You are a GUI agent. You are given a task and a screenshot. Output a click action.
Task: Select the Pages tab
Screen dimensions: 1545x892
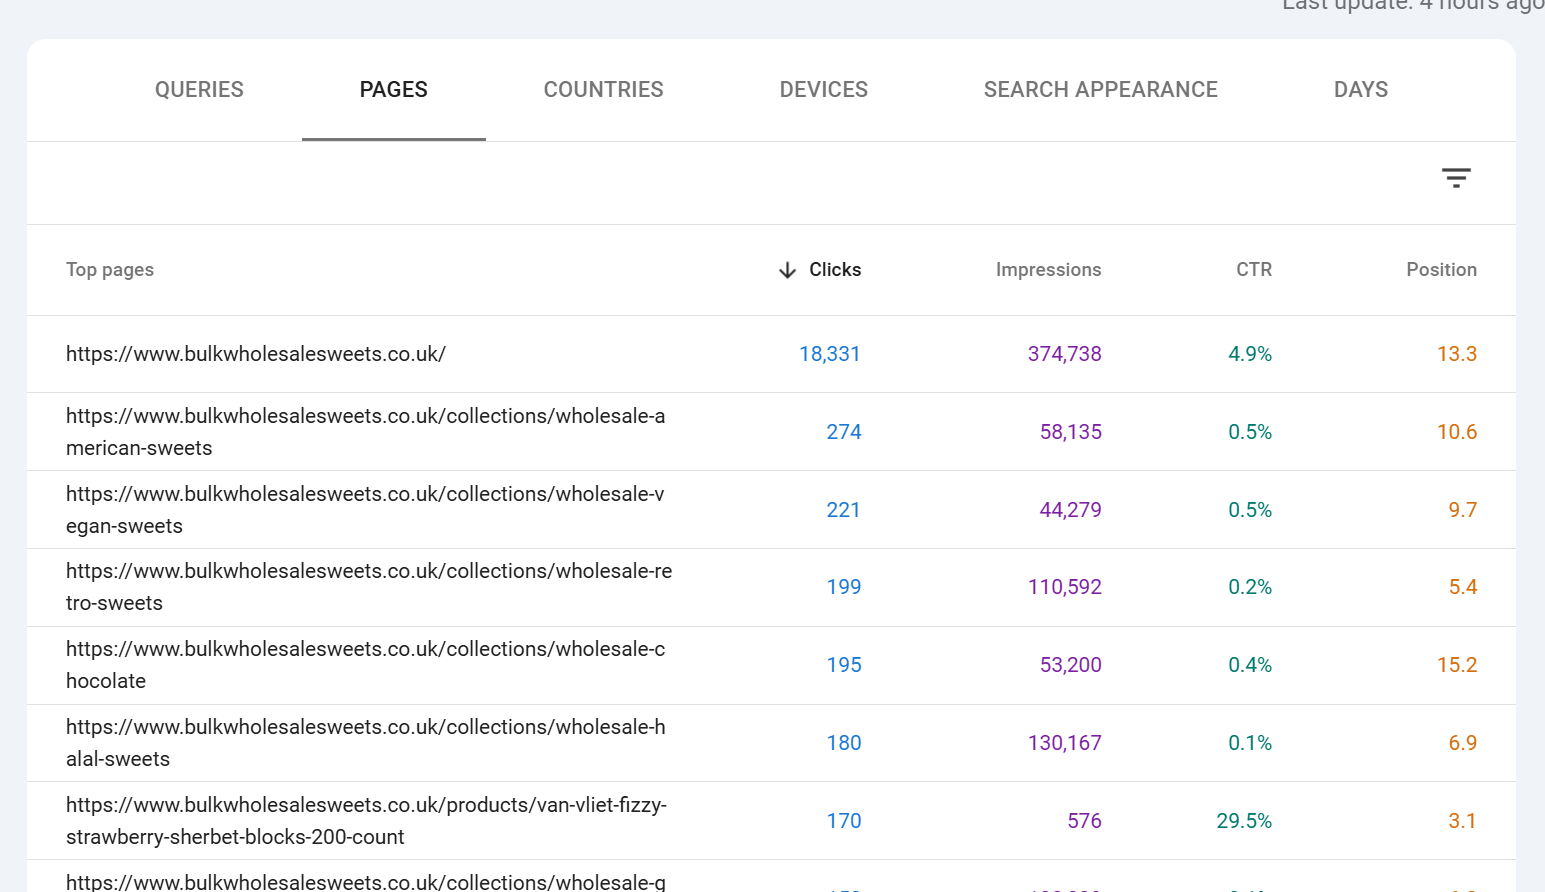pyautogui.click(x=393, y=90)
